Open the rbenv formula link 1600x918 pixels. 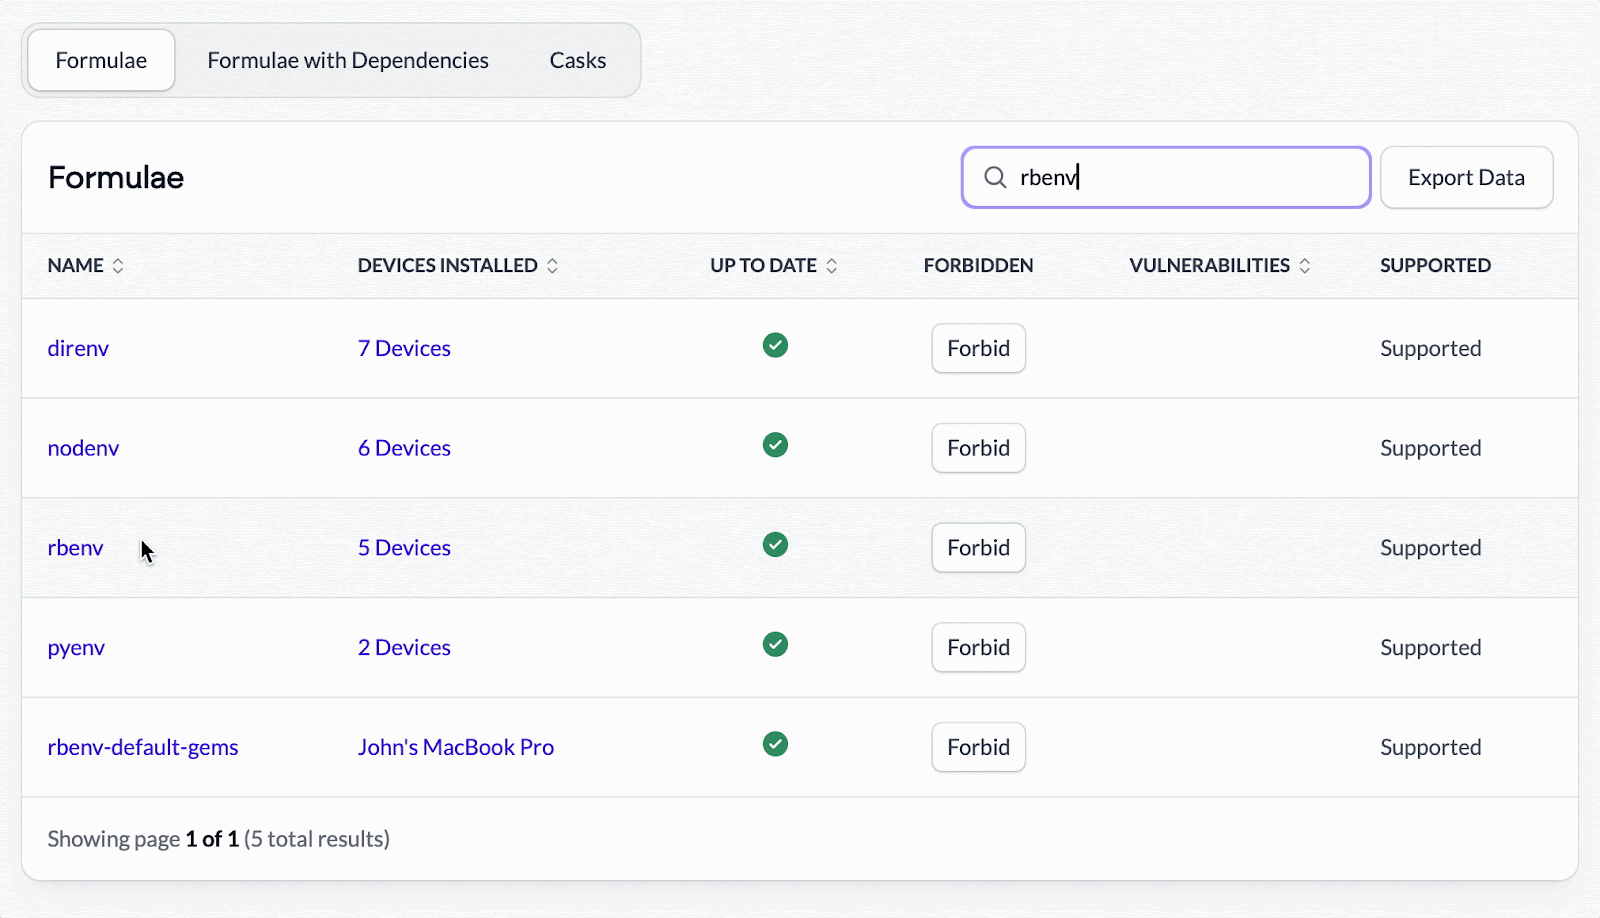click(75, 548)
